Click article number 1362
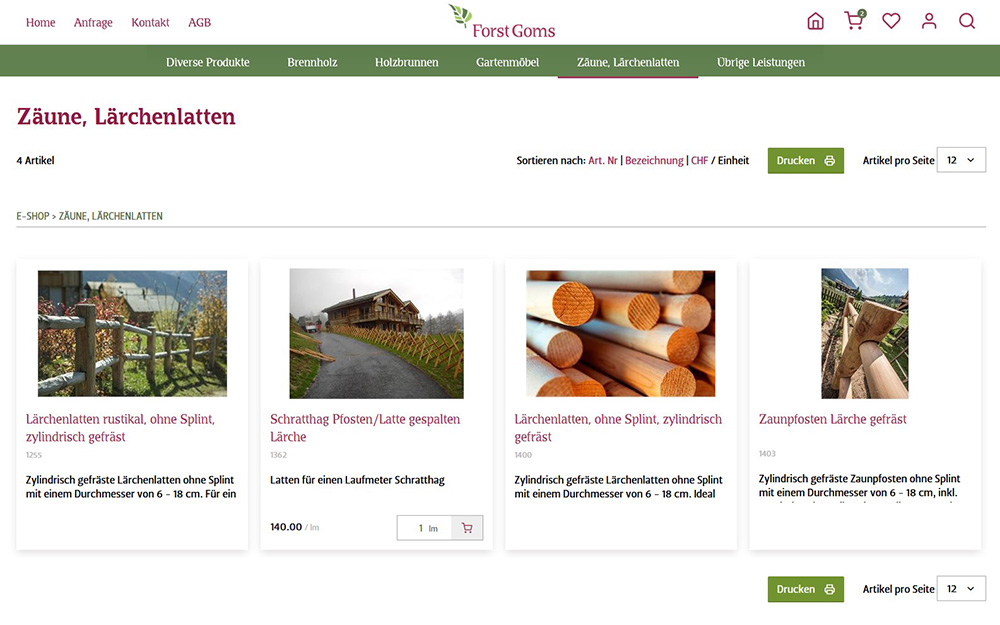The width and height of the screenshot is (1000, 625). (x=278, y=455)
